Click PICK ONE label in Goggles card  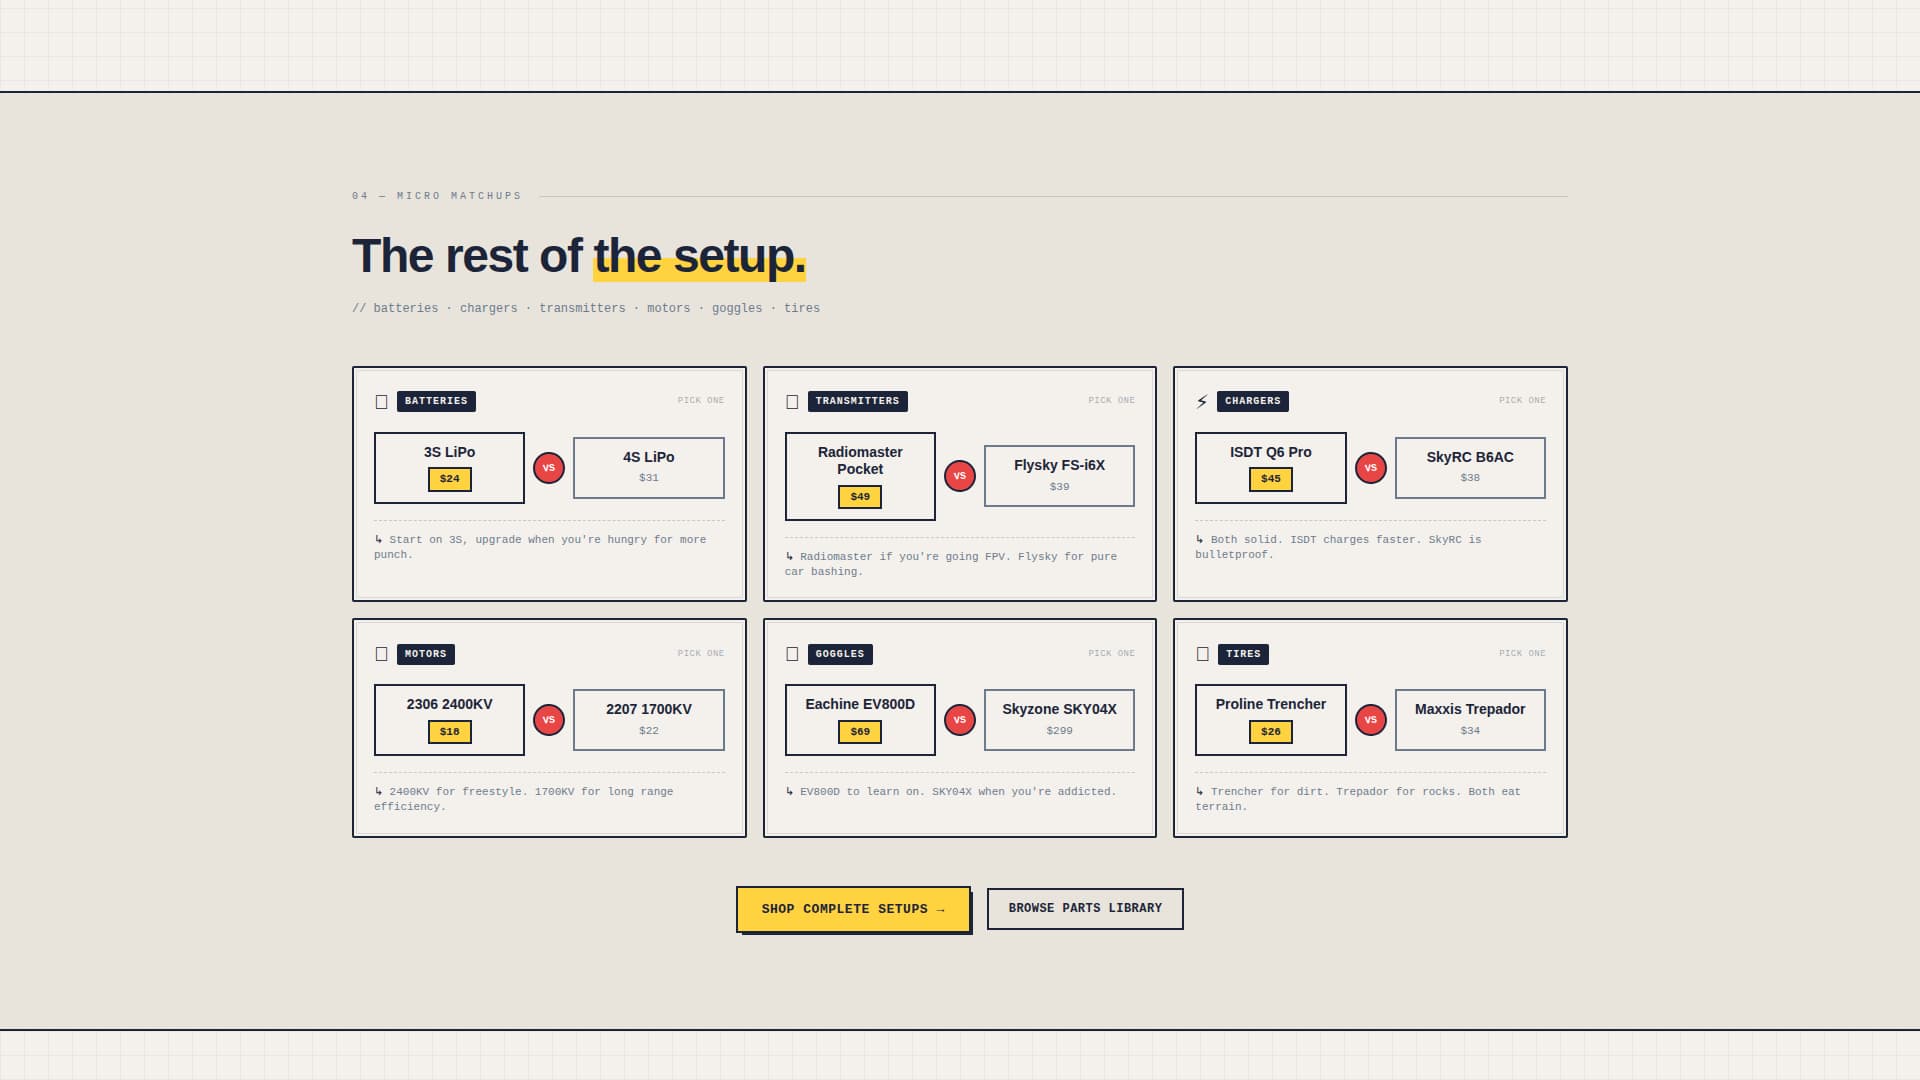point(1111,653)
